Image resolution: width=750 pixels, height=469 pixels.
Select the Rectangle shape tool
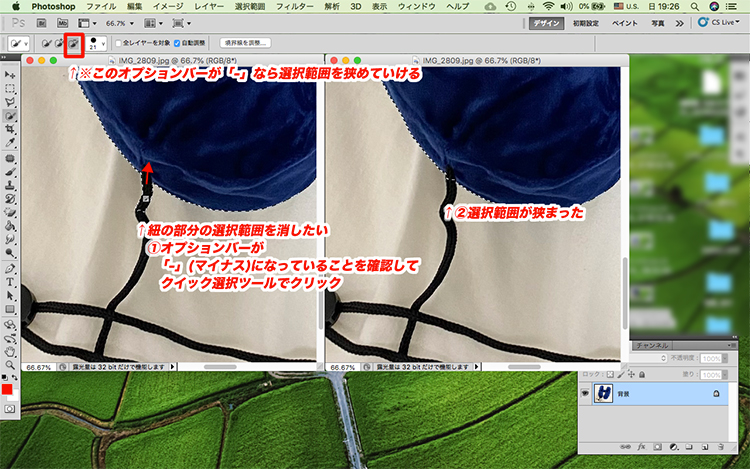[x=10, y=309]
